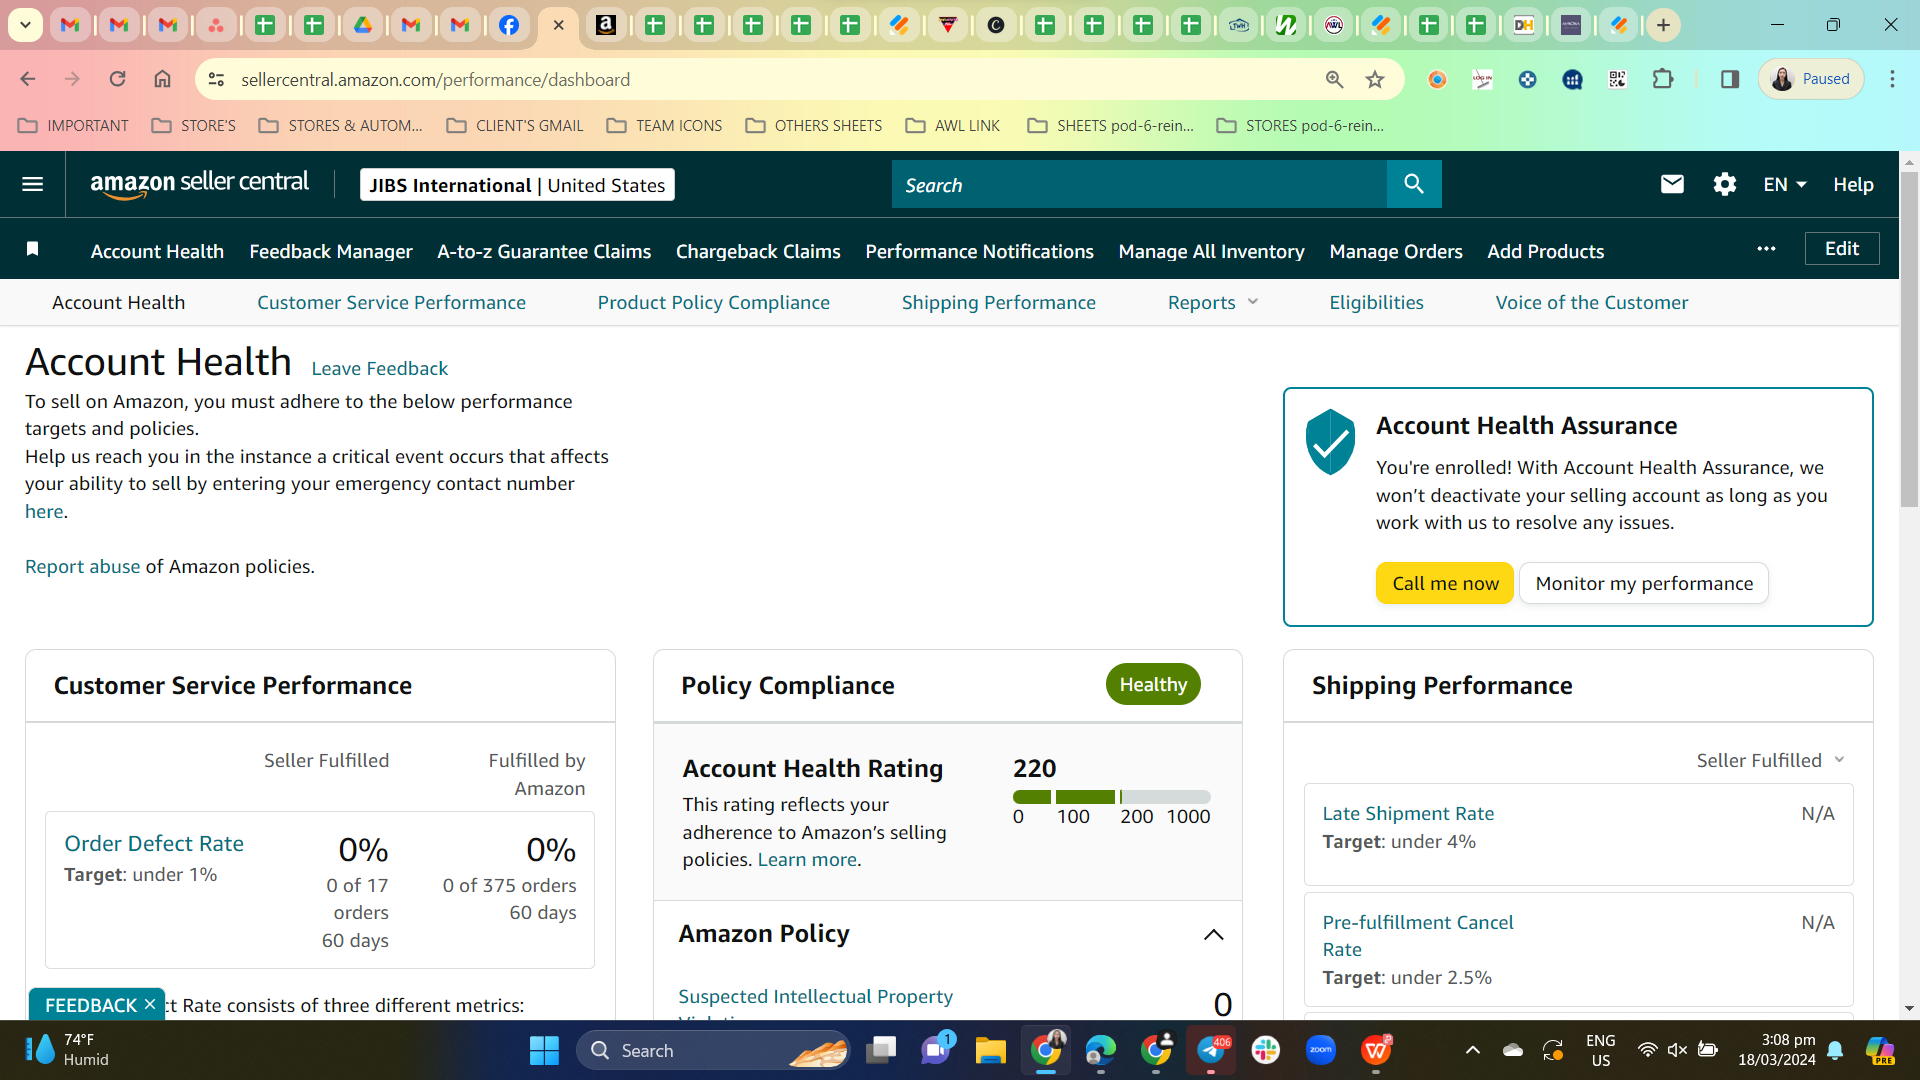Click the Help link in header

[x=1853, y=184]
